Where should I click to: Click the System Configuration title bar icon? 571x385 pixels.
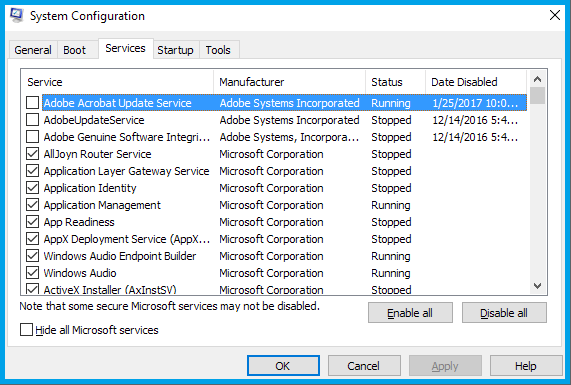click(17, 15)
